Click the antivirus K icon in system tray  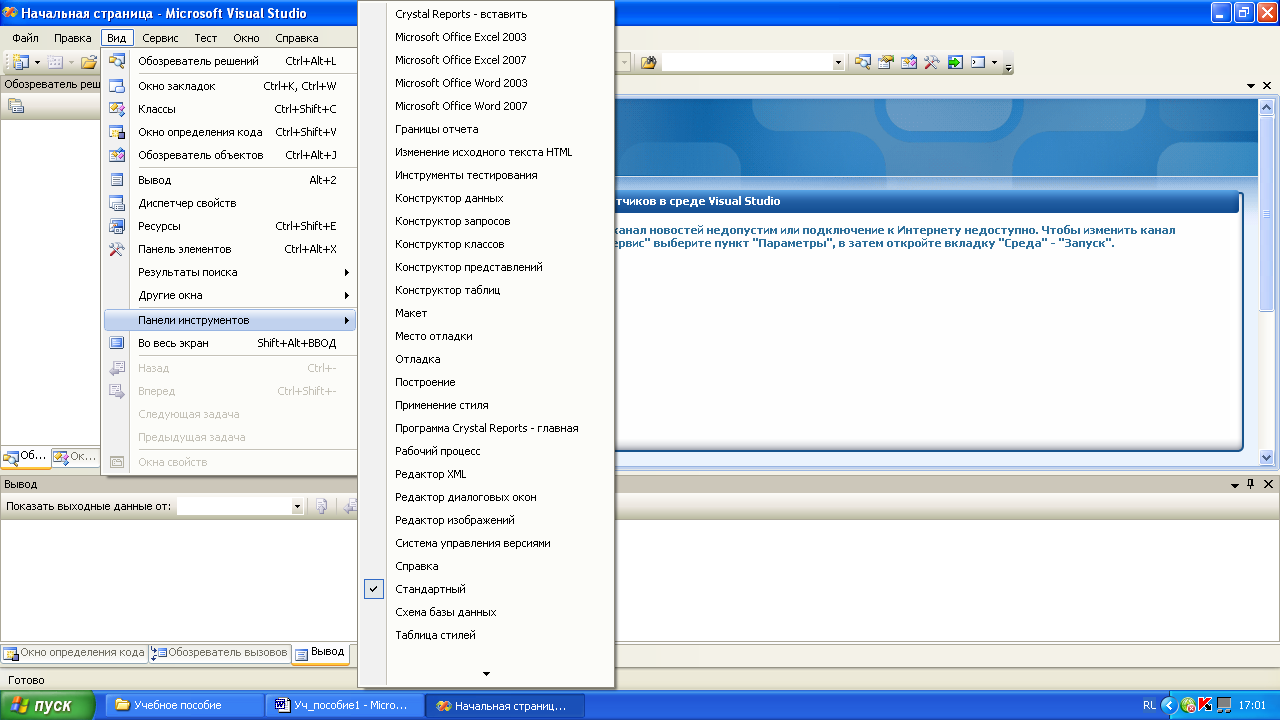coord(1206,705)
